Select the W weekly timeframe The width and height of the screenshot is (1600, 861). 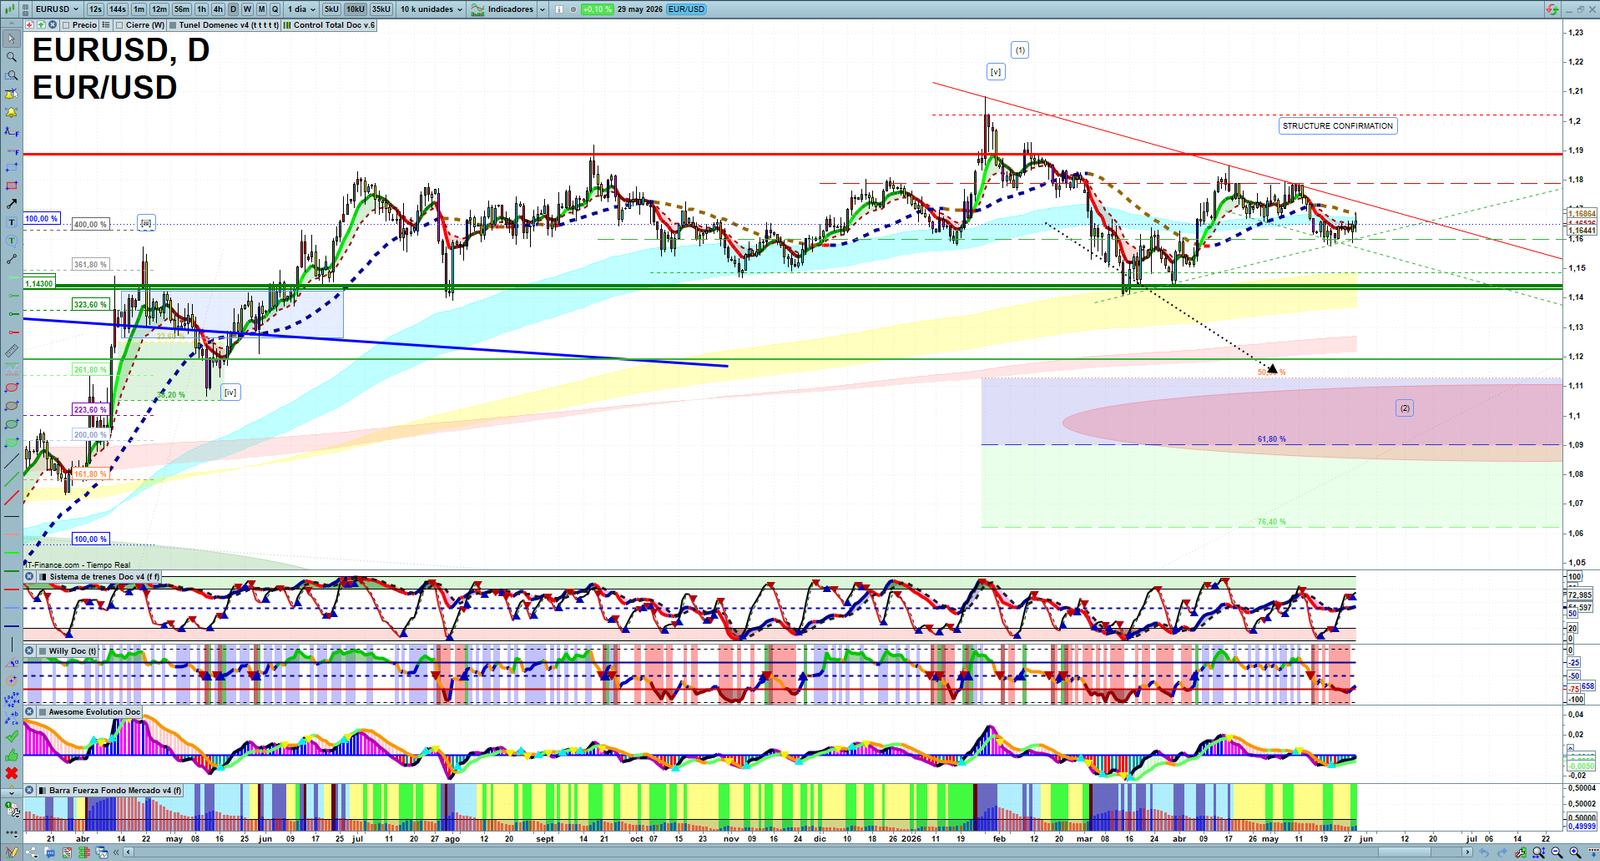pyautogui.click(x=247, y=9)
